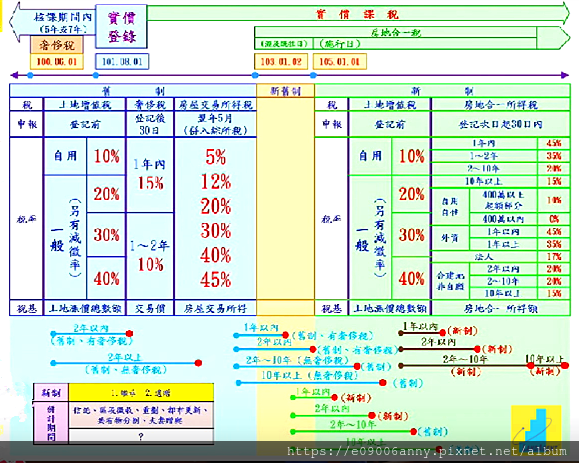The width and height of the screenshot is (579, 463).
Task: Click the 1~2年 row in 新制 rates
Action: pyautogui.click(x=484, y=155)
